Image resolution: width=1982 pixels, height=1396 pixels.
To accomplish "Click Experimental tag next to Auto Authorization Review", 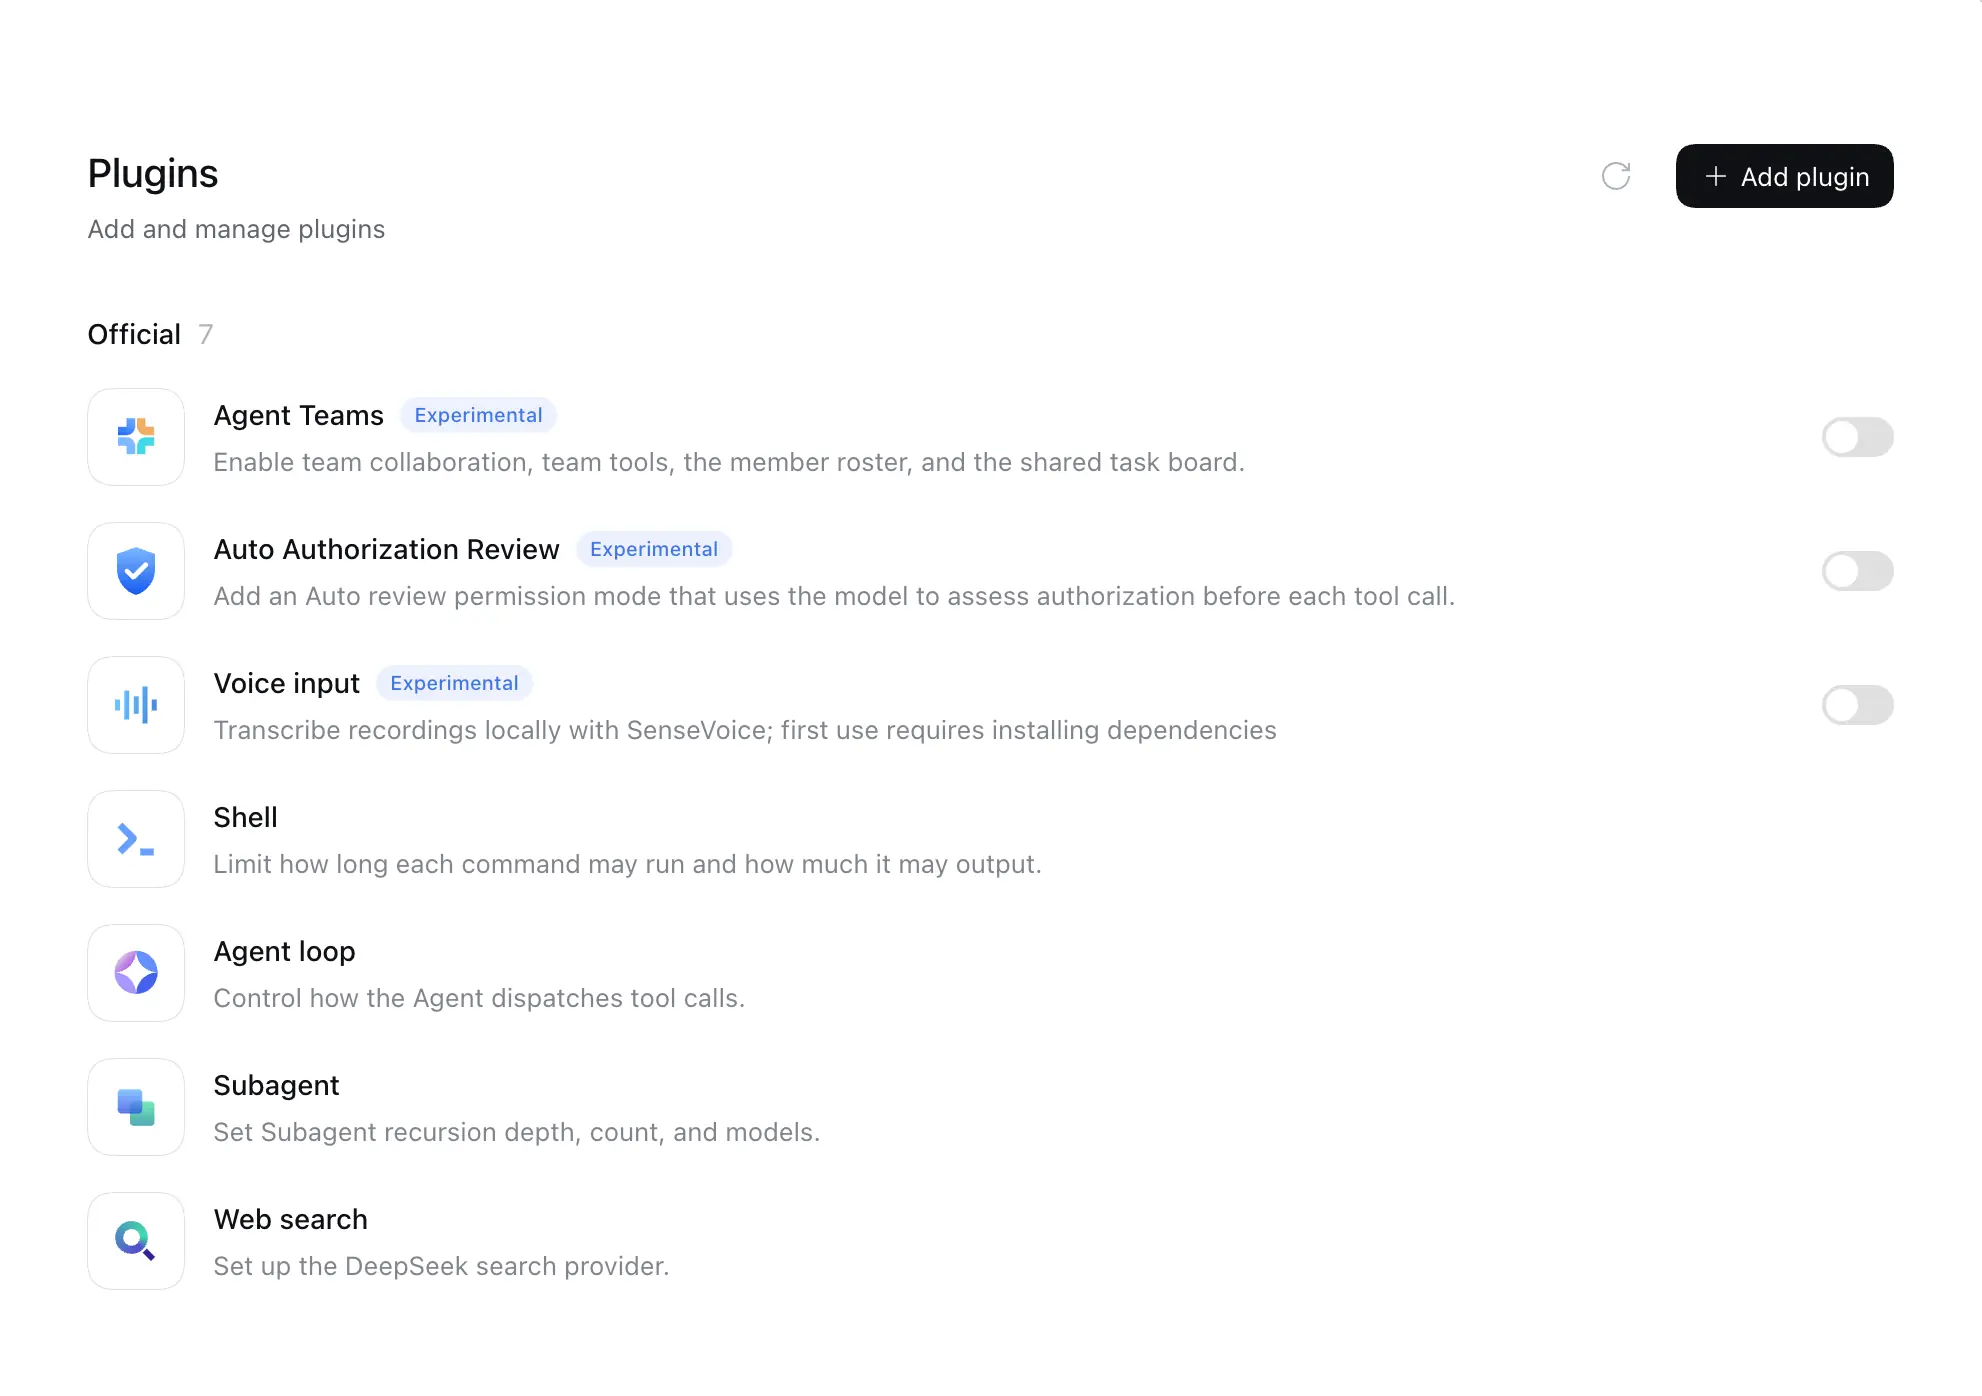I will (x=654, y=549).
